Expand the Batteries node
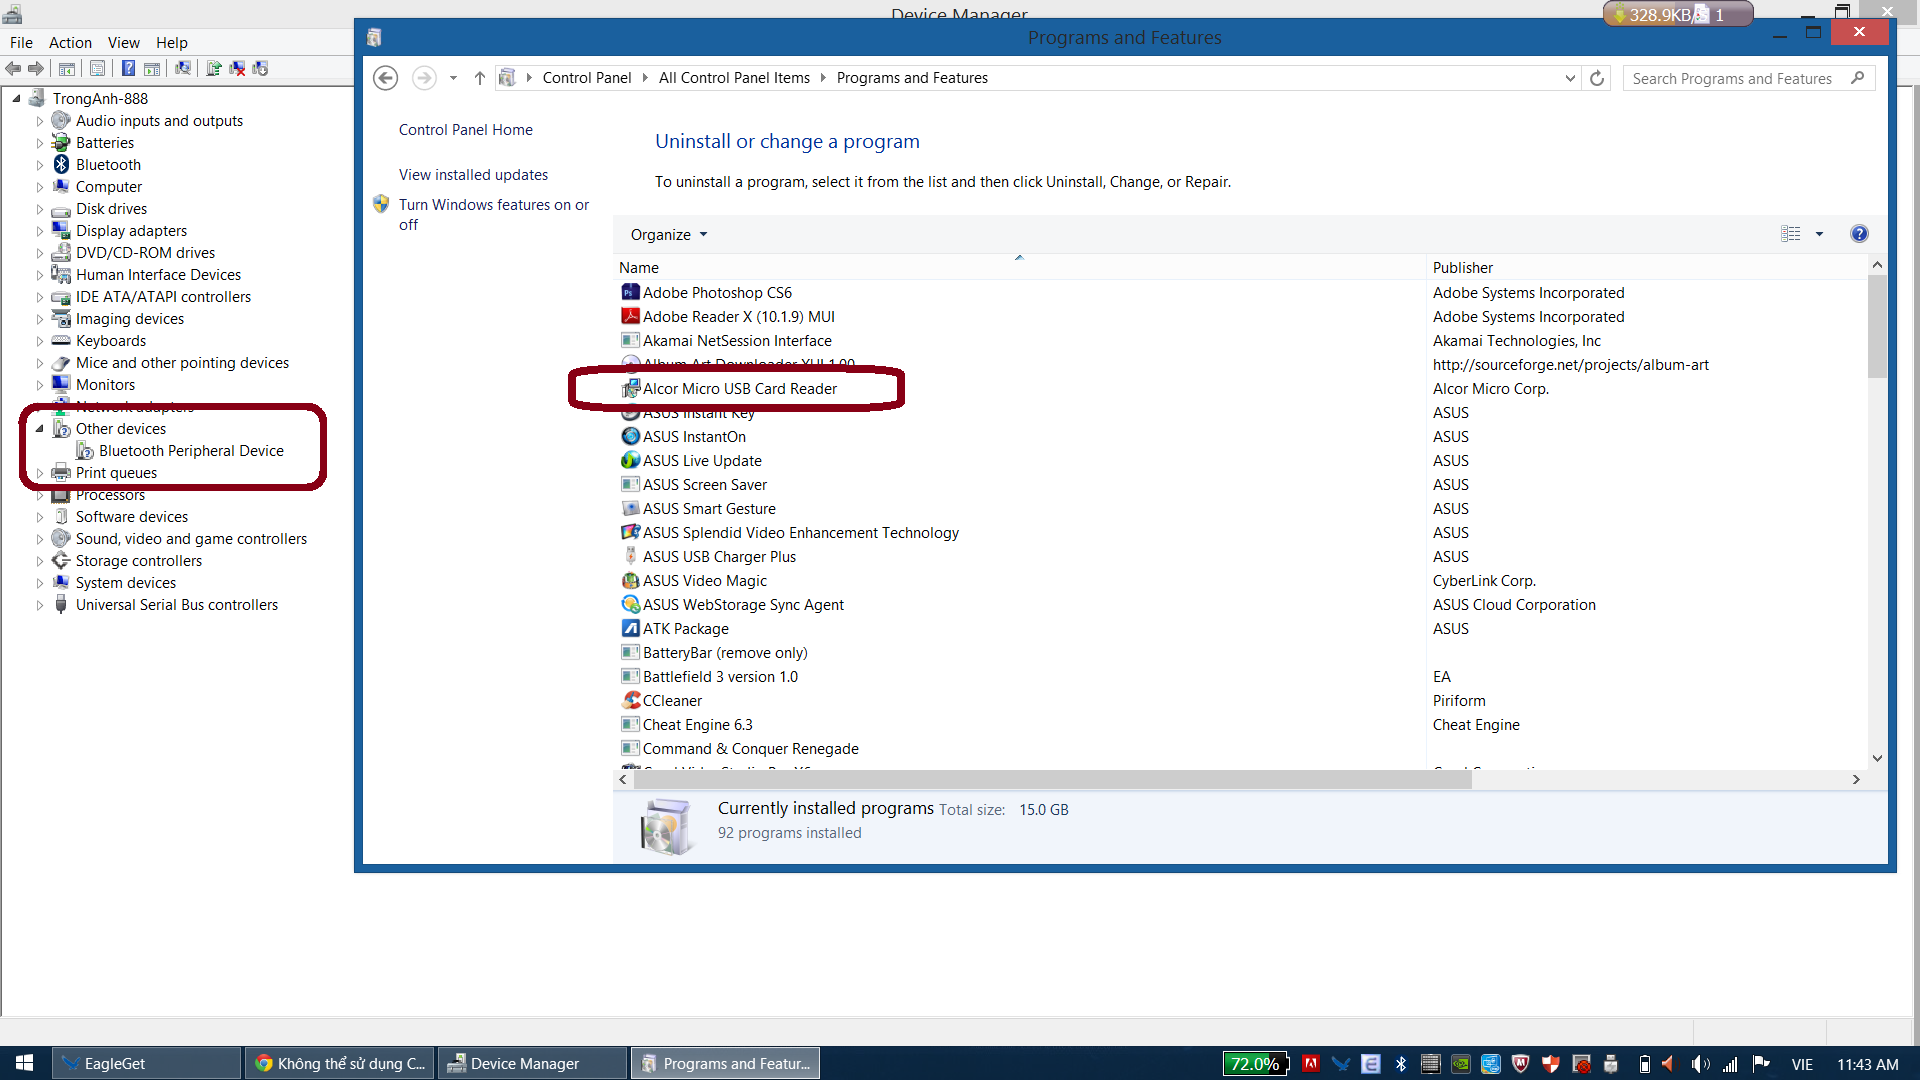Viewport: 1920px width, 1080px height. click(x=40, y=143)
